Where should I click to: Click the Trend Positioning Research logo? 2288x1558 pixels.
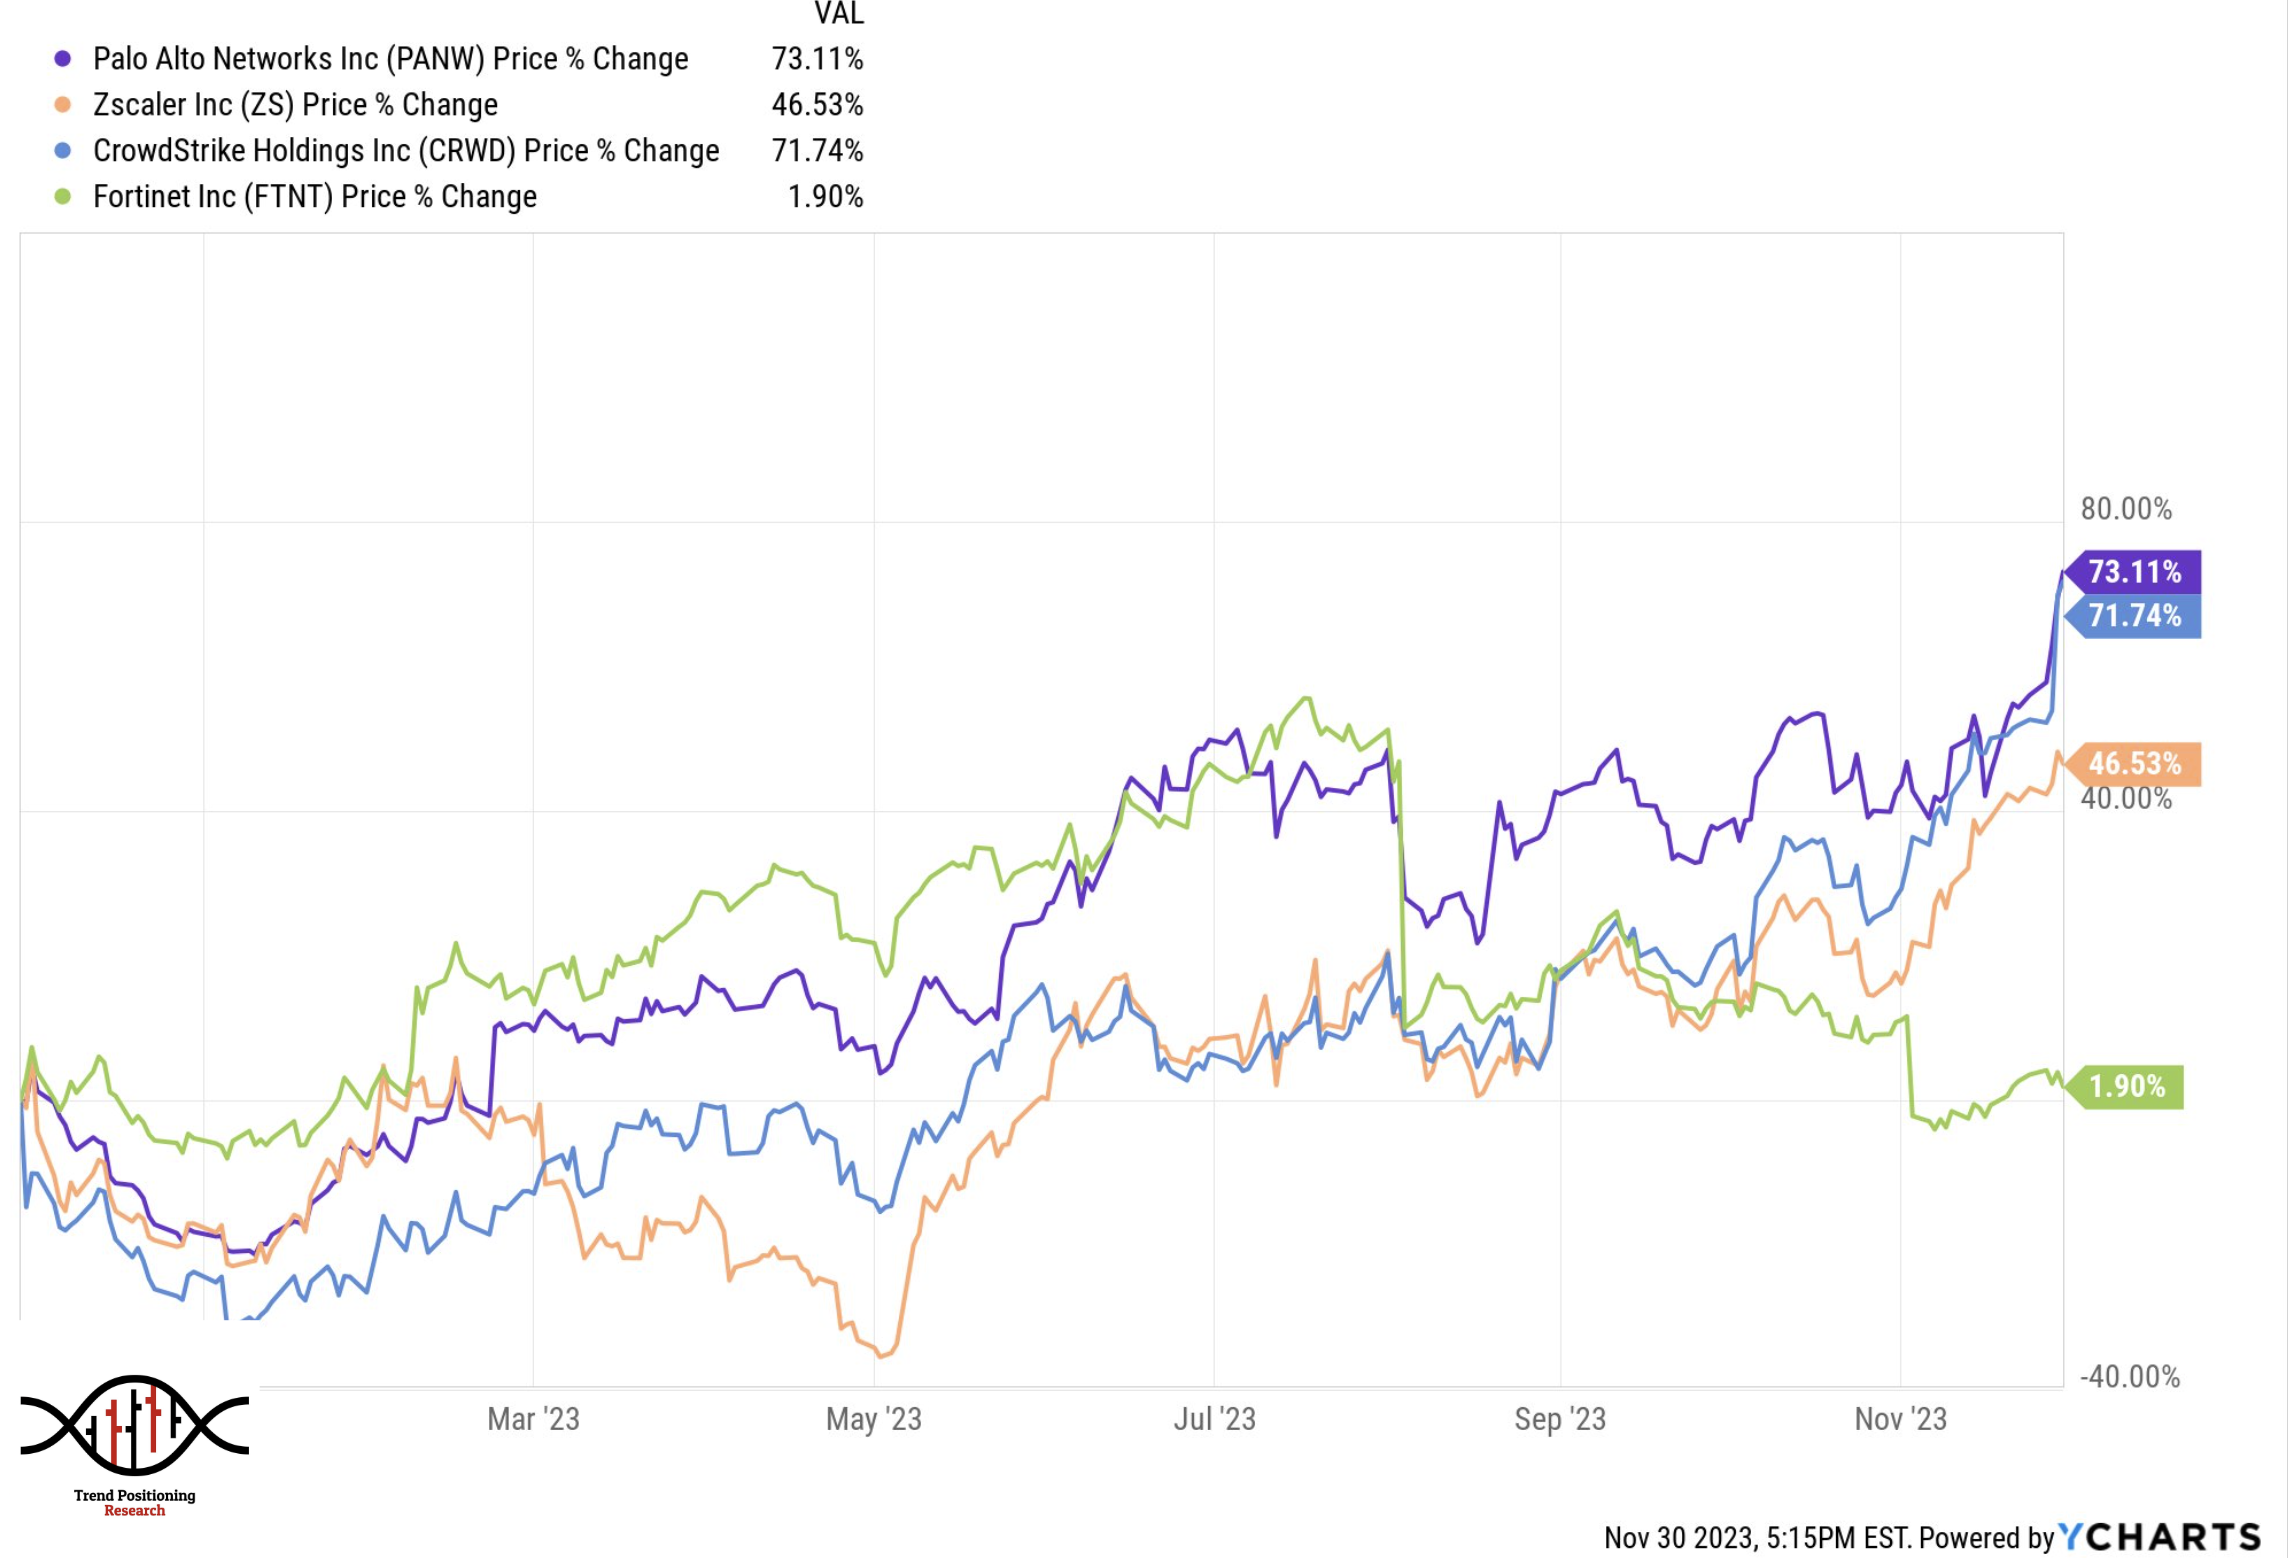click(134, 1442)
